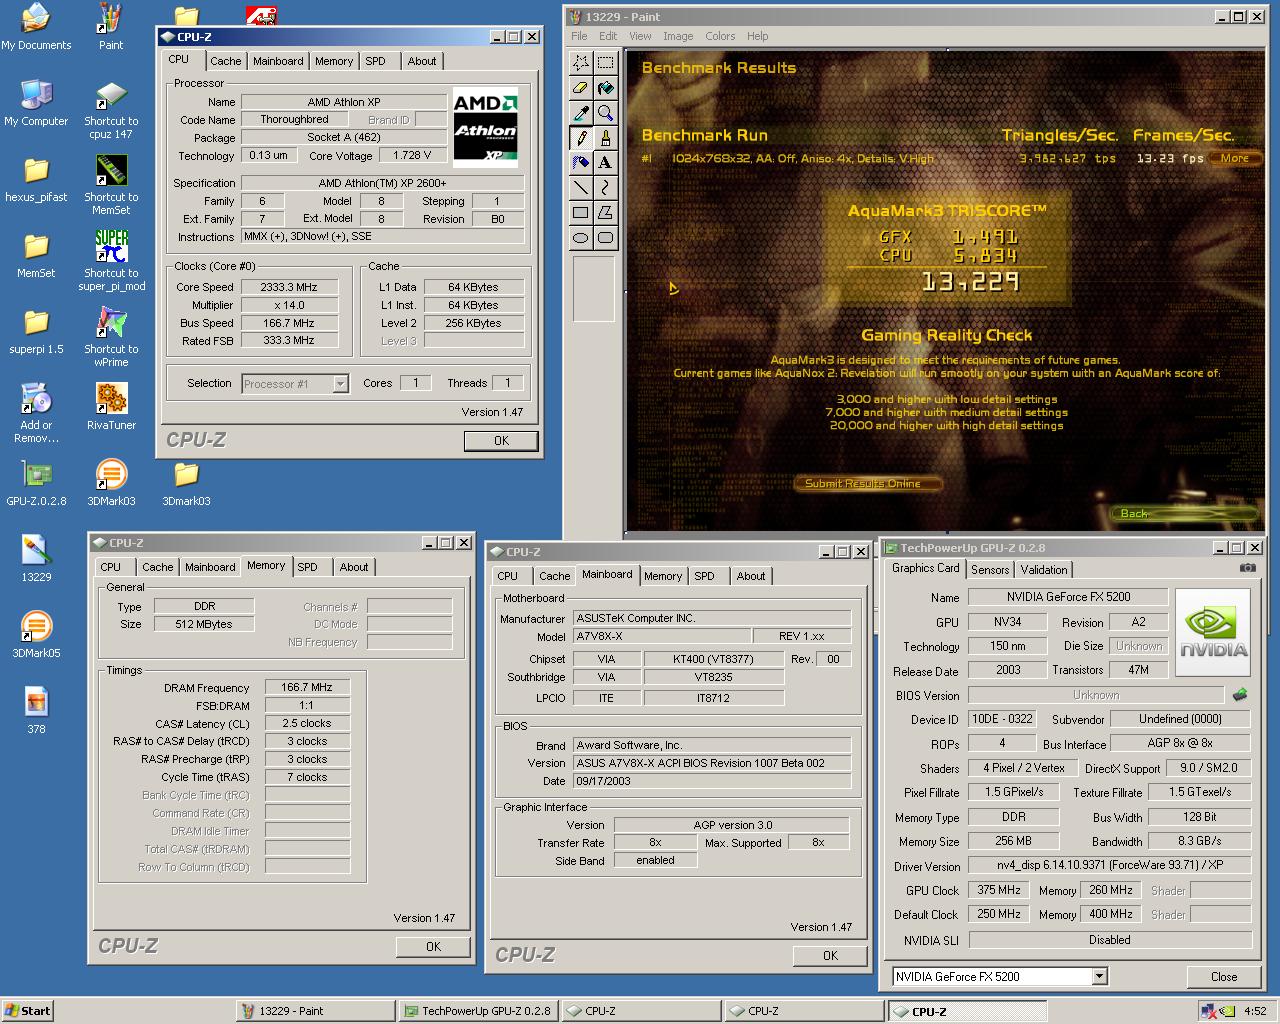
Task: Open the Image menu in Paint
Action: pyautogui.click(x=678, y=36)
